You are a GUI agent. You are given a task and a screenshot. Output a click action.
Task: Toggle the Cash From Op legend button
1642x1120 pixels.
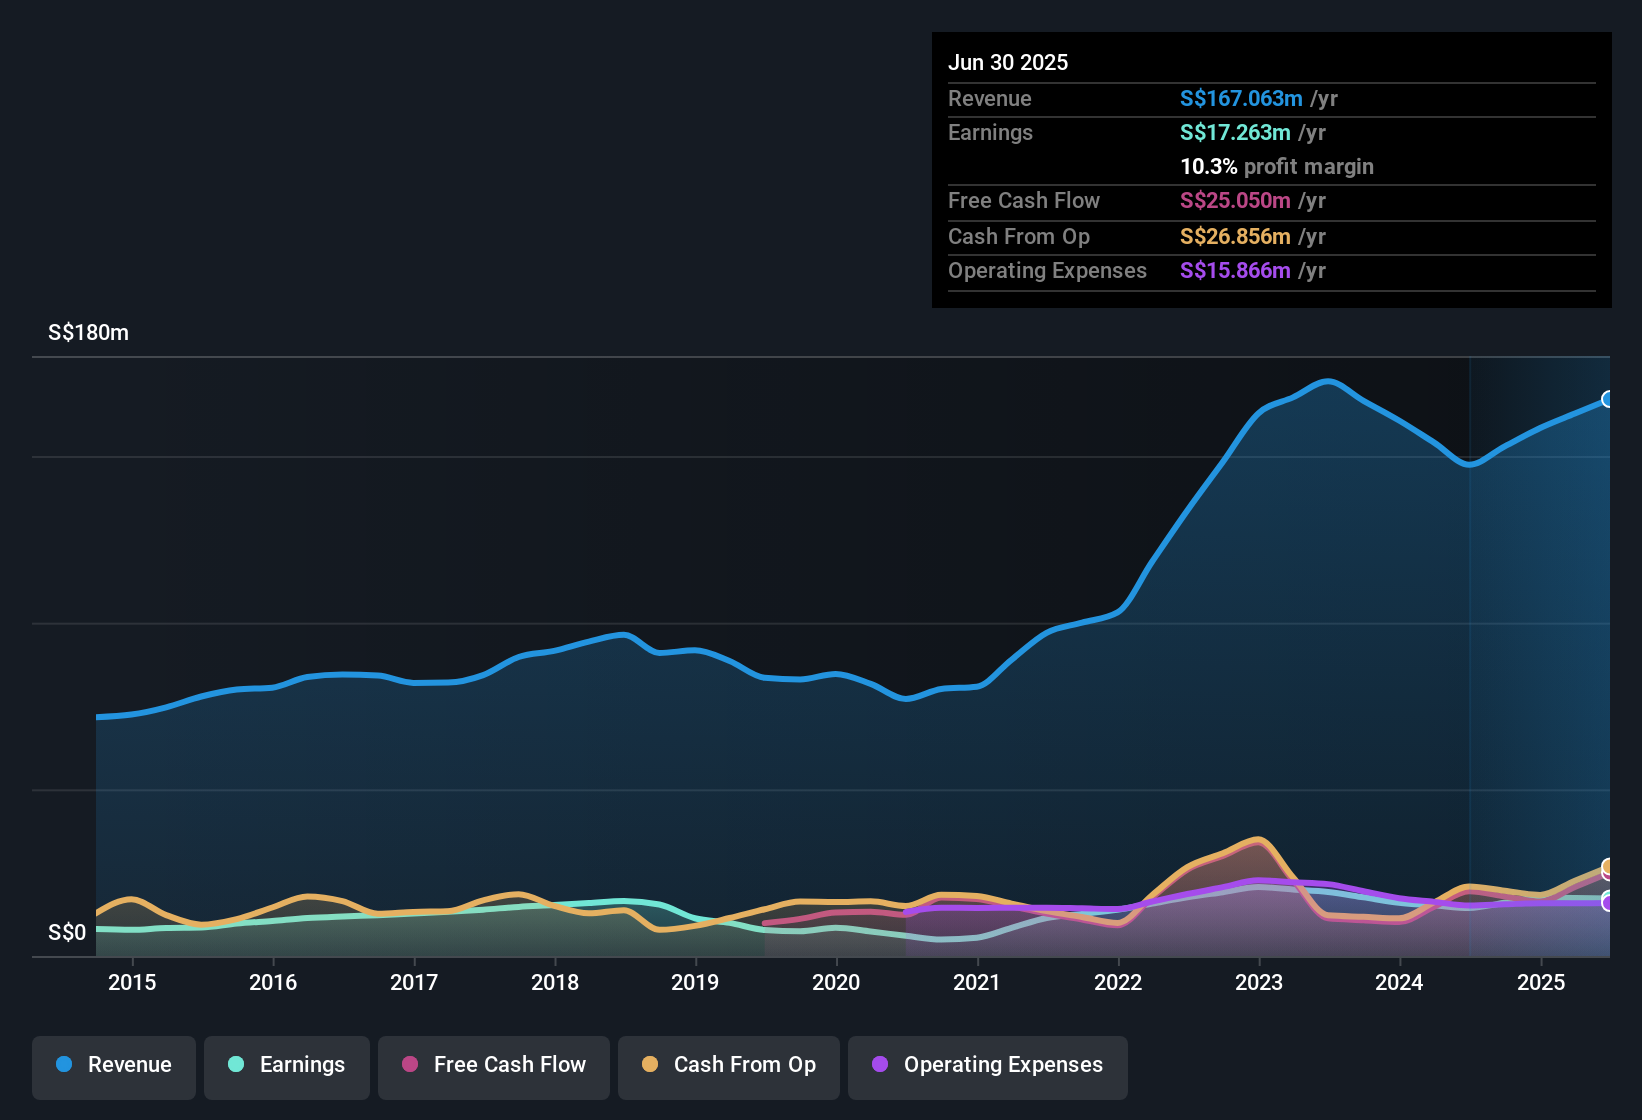tap(729, 1066)
